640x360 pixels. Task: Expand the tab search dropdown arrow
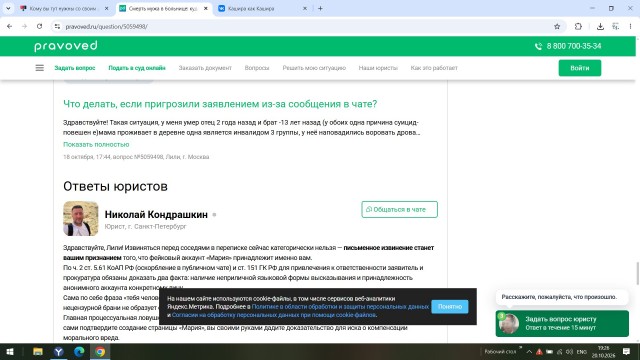8,8
